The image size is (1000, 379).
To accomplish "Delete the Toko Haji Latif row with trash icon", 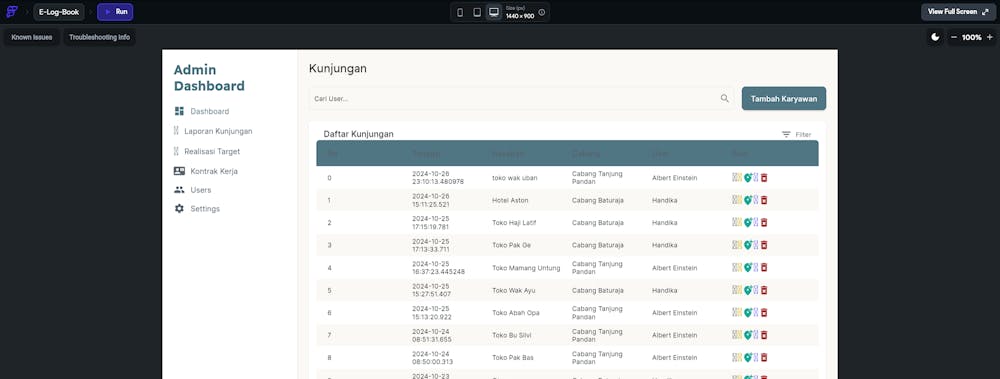I will coord(764,223).
